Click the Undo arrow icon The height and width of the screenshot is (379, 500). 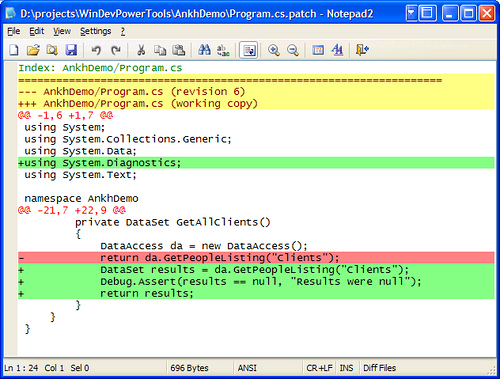pos(96,50)
